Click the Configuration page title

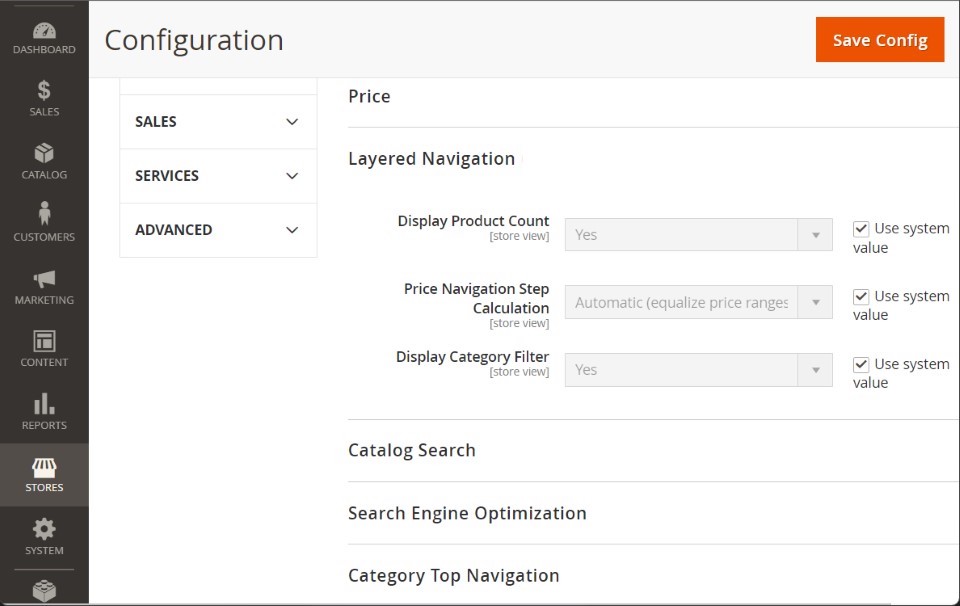tap(194, 40)
